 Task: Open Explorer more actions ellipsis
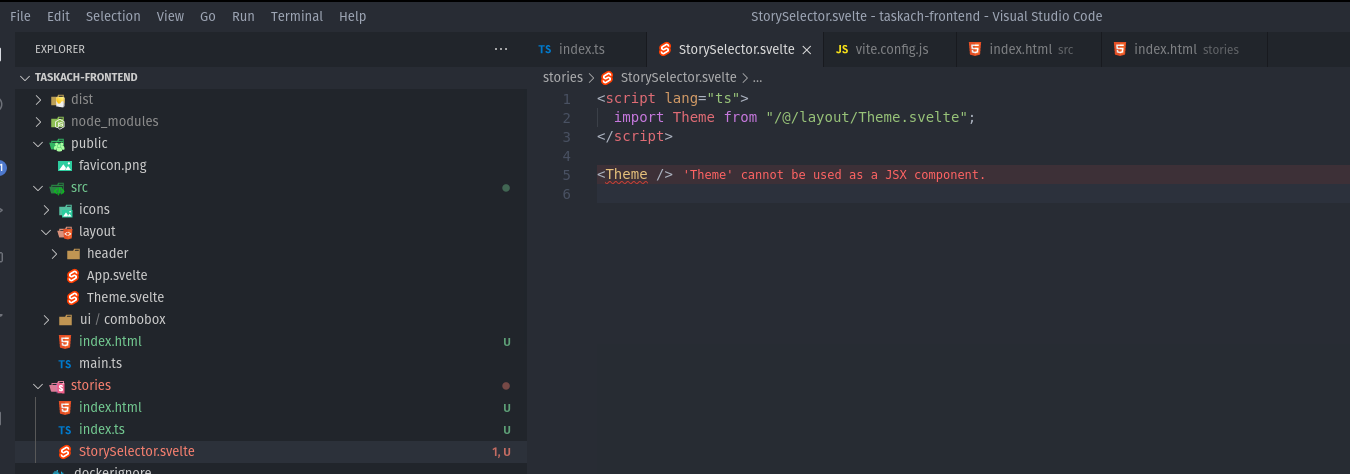[x=501, y=49]
